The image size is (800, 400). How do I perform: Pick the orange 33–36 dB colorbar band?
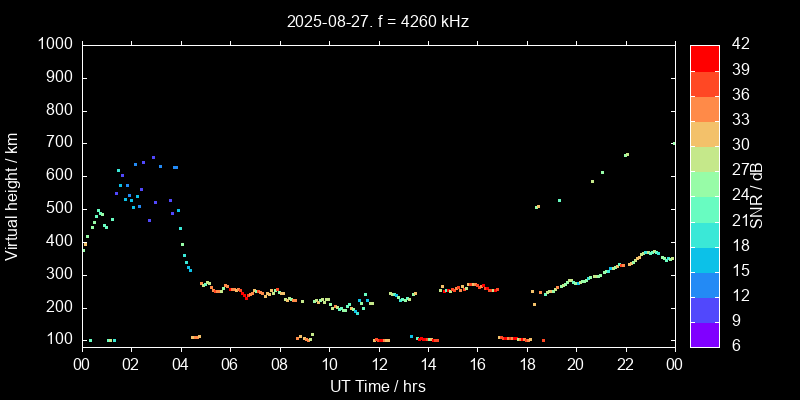click(704, 108)
